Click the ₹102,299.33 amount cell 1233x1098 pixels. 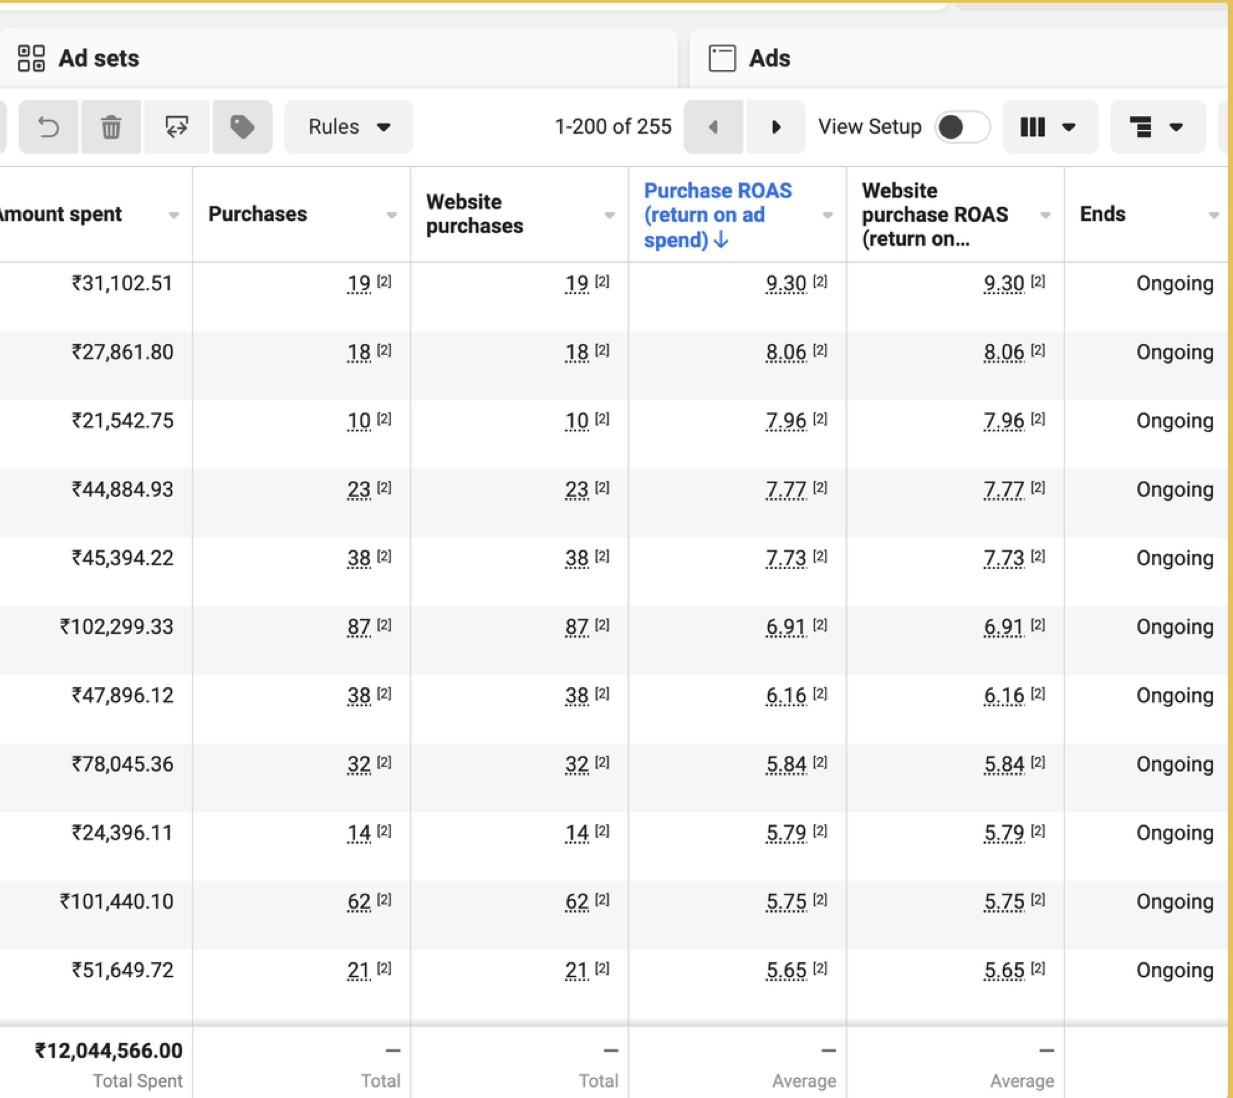(x=116, y=627)
